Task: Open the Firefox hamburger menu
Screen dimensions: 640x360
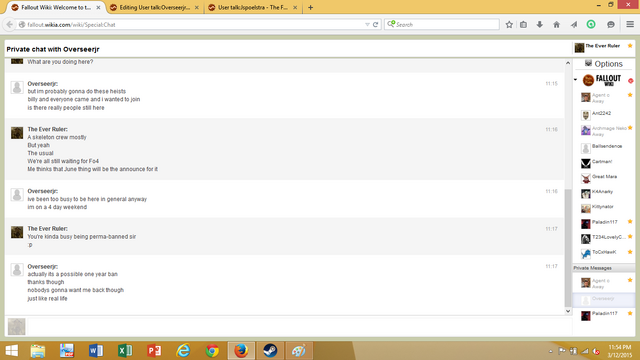Action: pyautogui.click(x=630, y=24)
